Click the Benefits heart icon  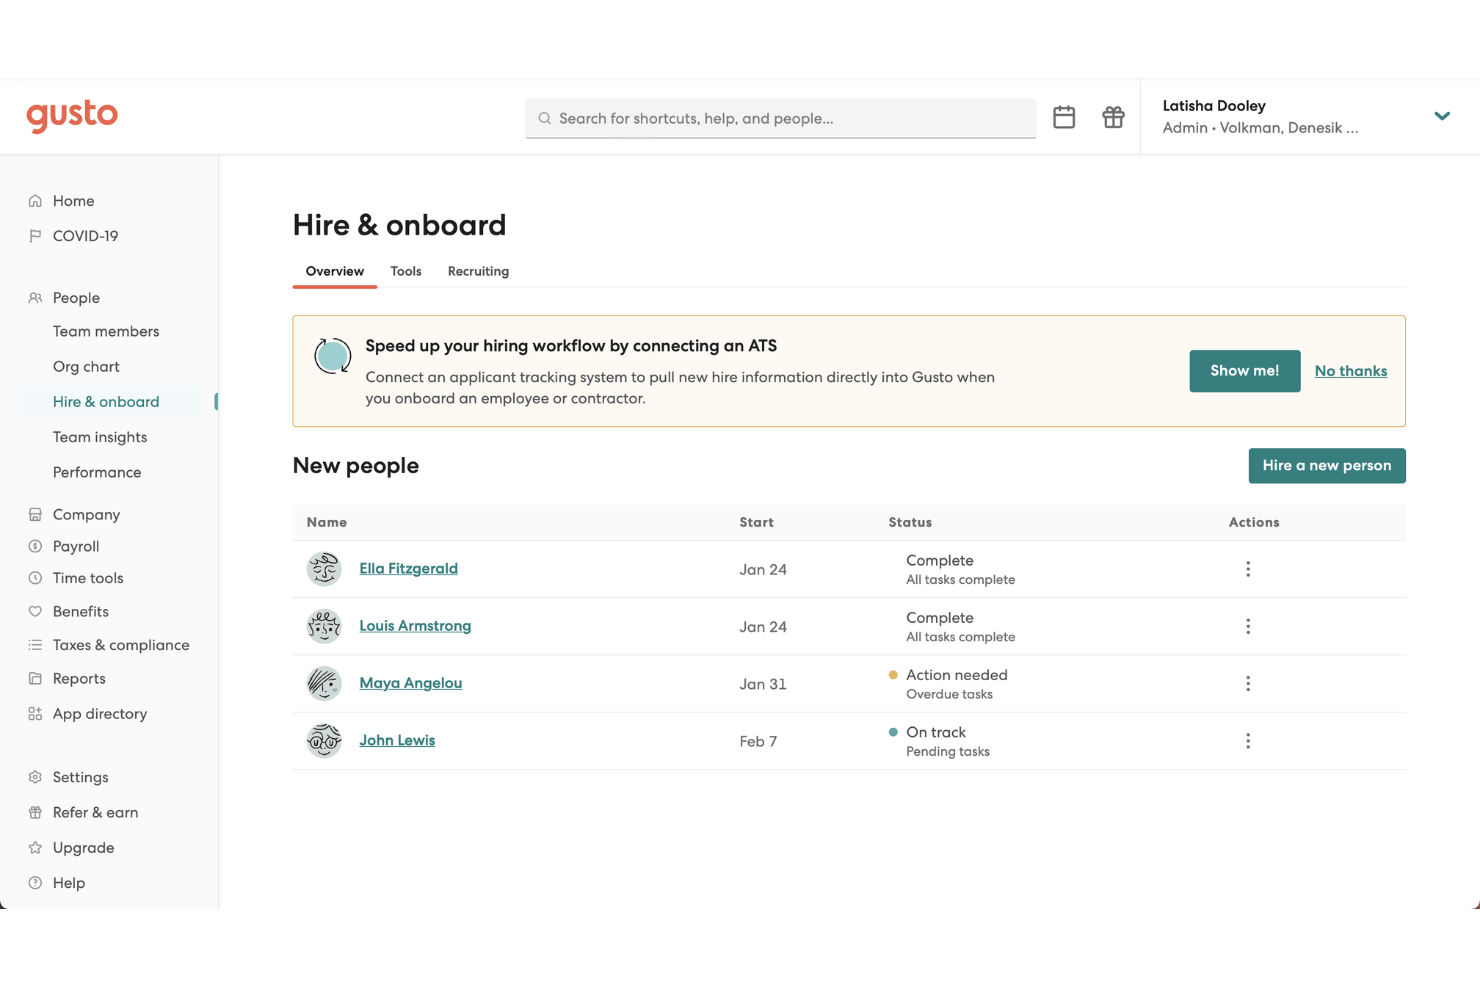(x=35, y=611)
